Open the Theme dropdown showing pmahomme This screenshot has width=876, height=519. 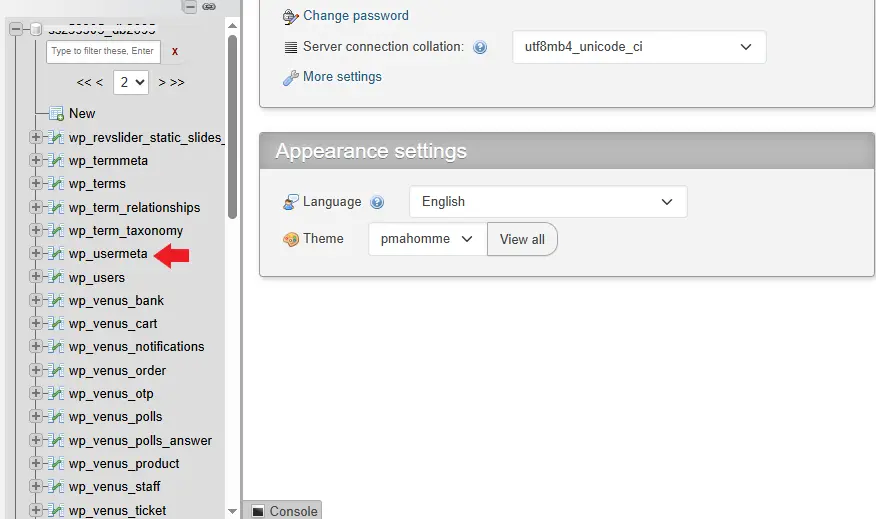[427, 239]
